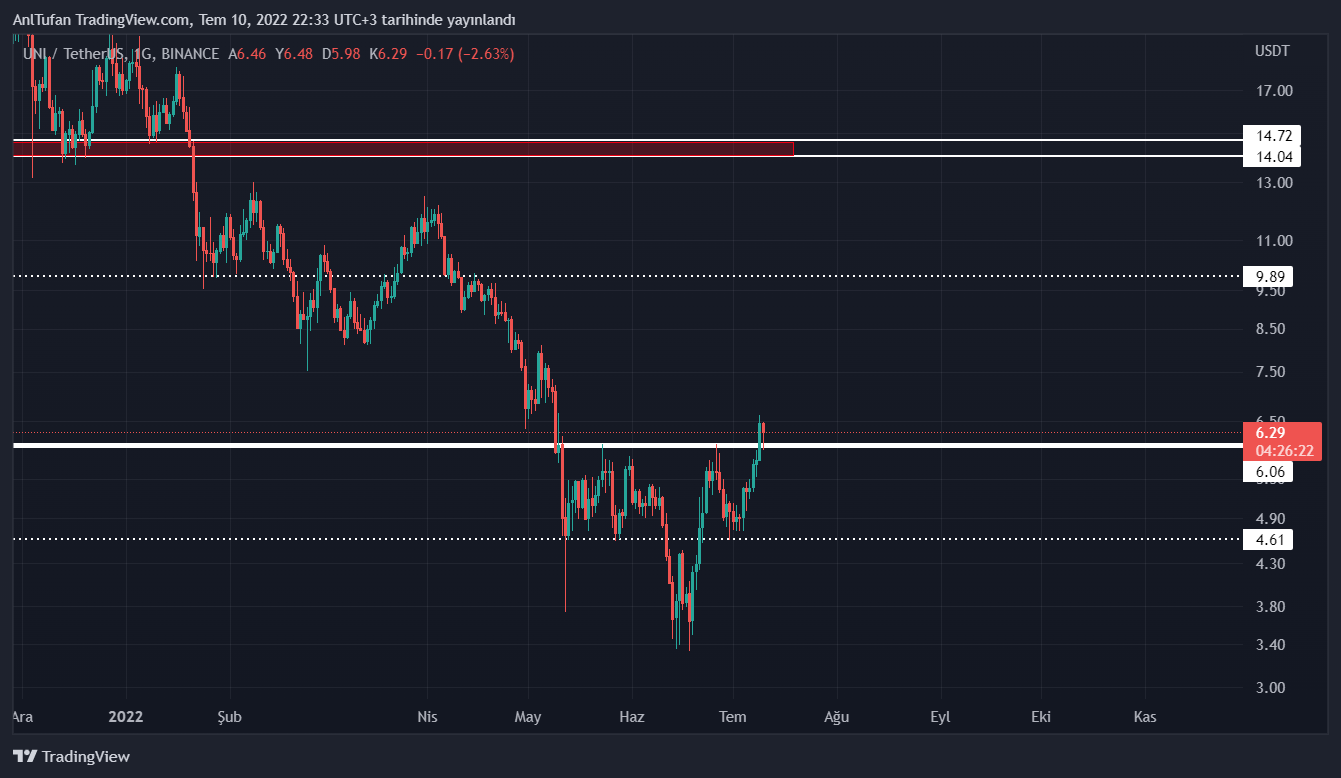Click the 2022 label on the time axis
The image size is (1341, 778).
[126, 716]
